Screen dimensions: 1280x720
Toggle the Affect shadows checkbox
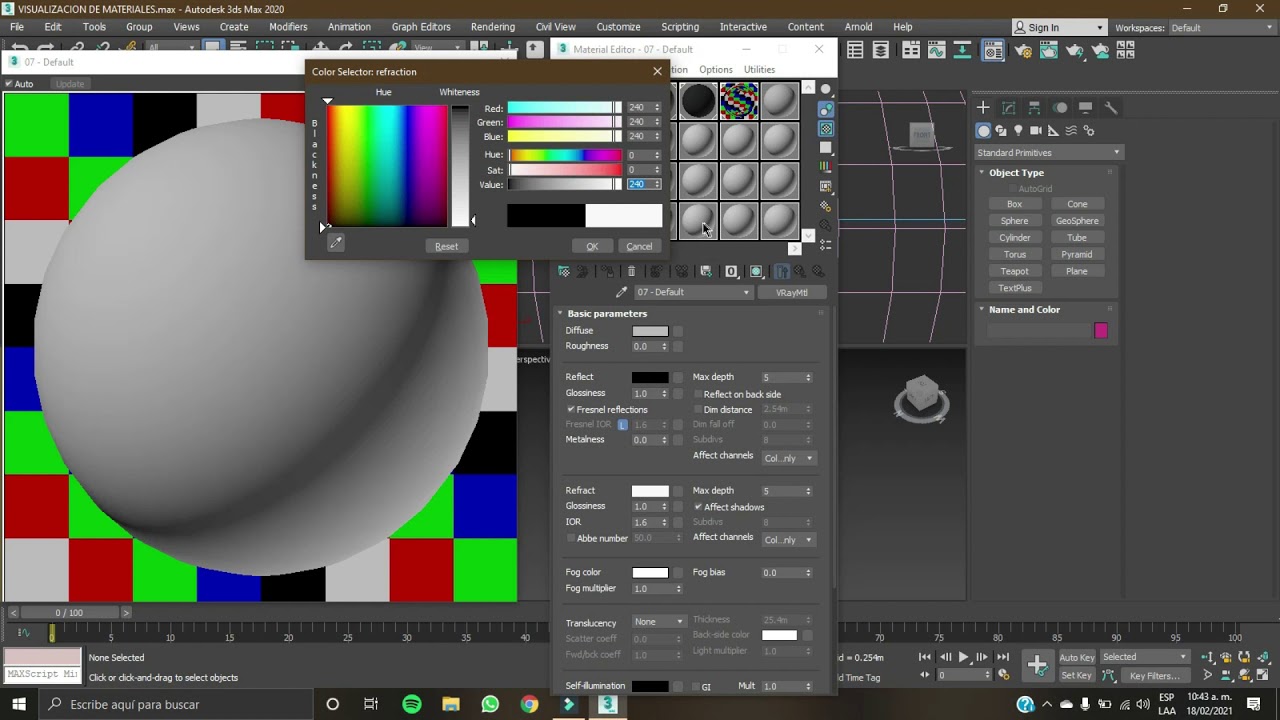(x=698, y=507)
